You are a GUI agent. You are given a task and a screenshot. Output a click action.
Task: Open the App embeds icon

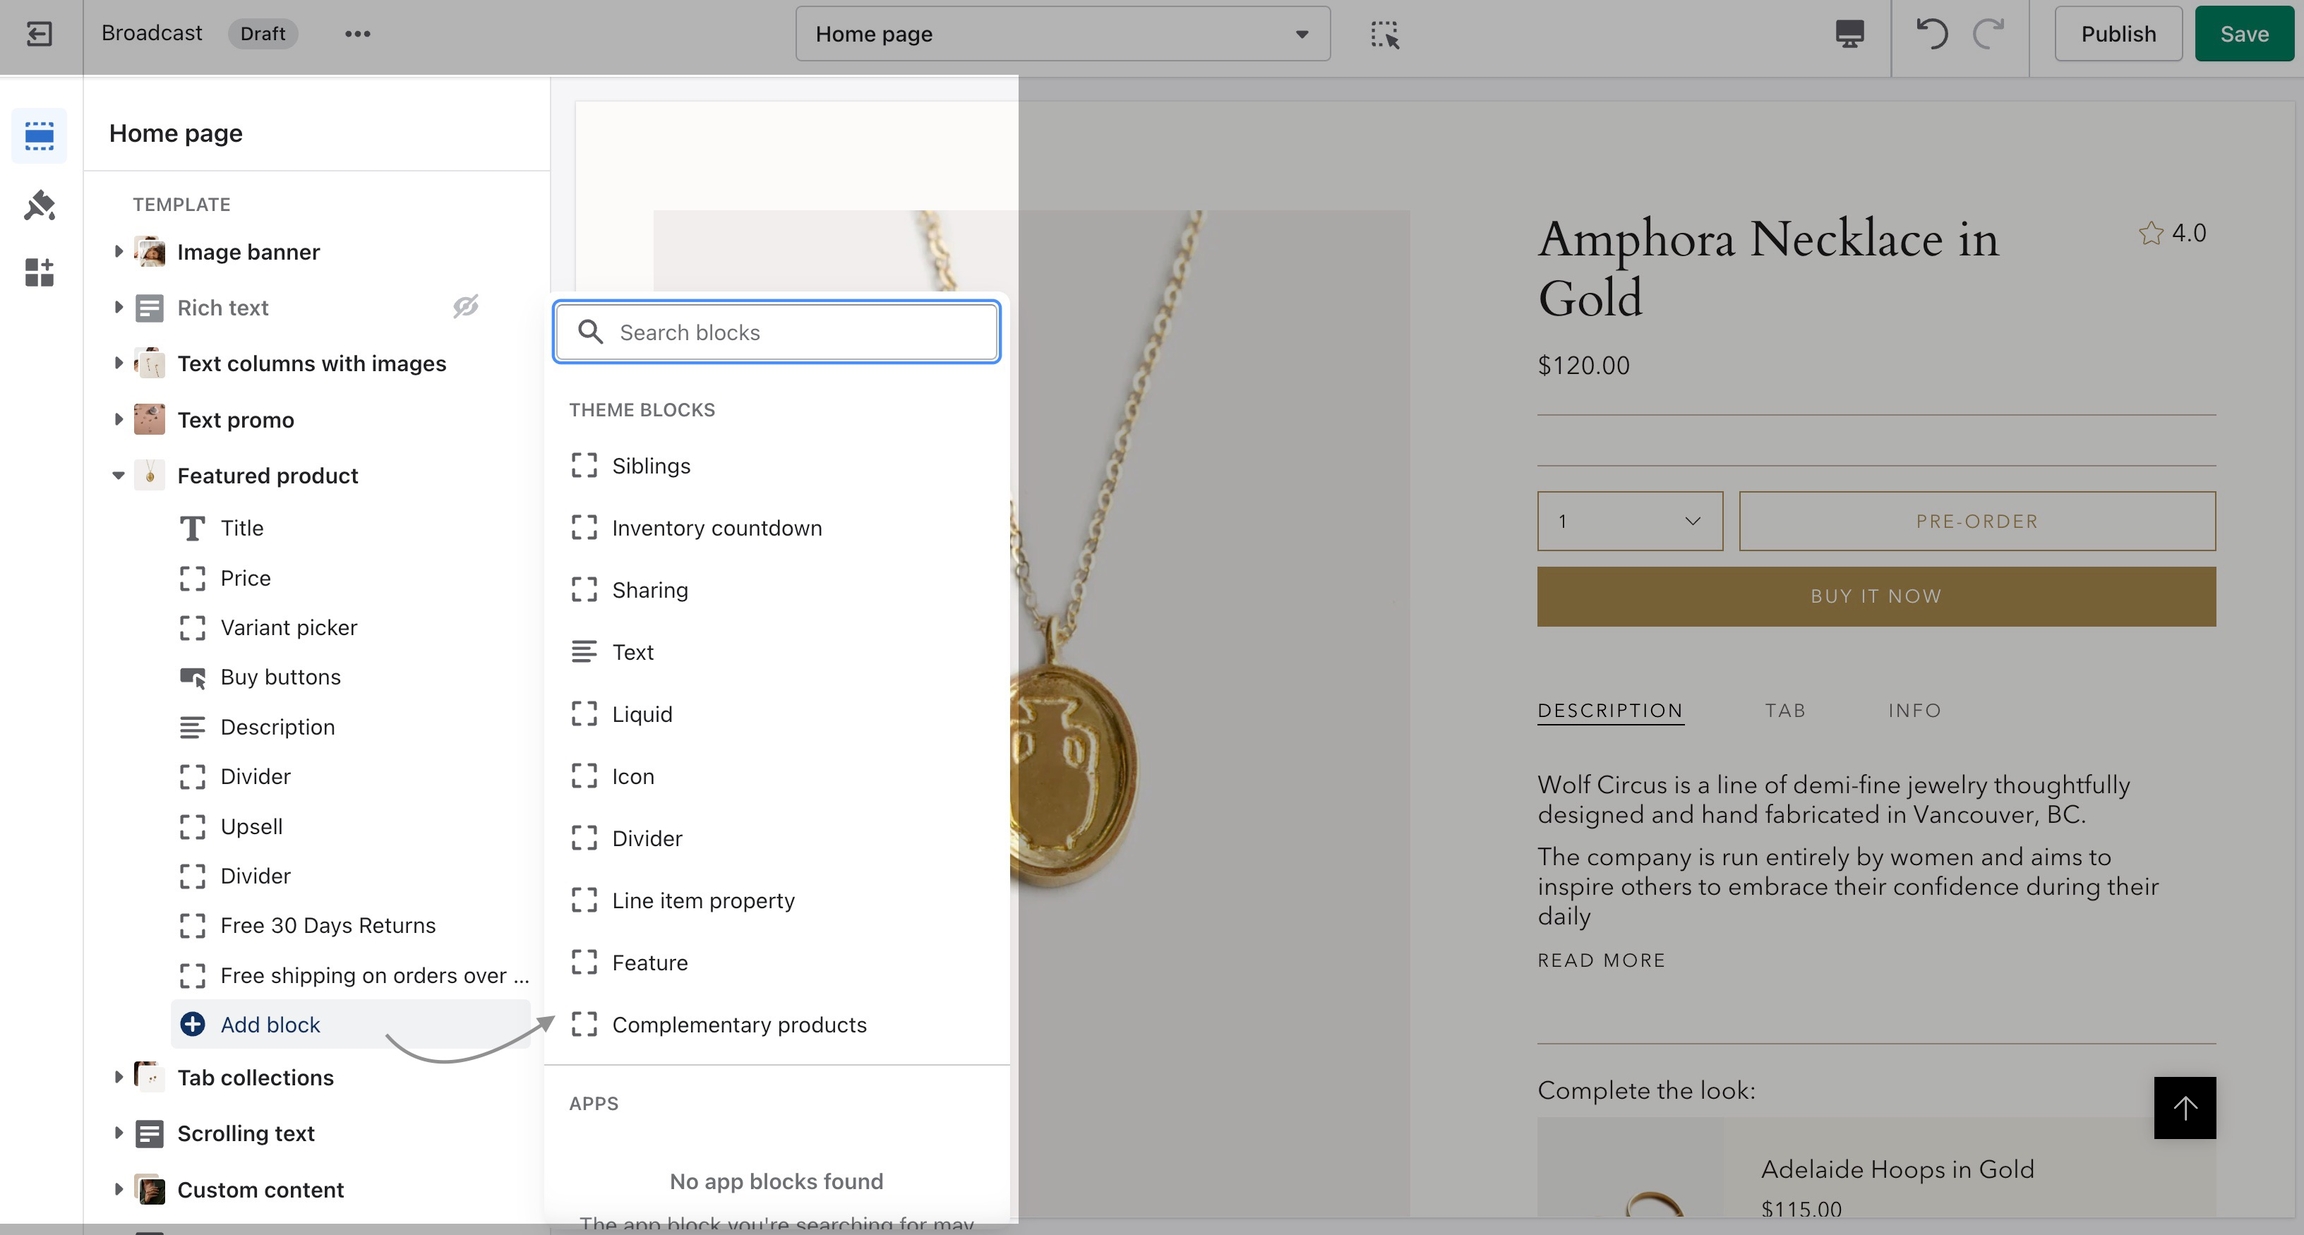[39, 272]
